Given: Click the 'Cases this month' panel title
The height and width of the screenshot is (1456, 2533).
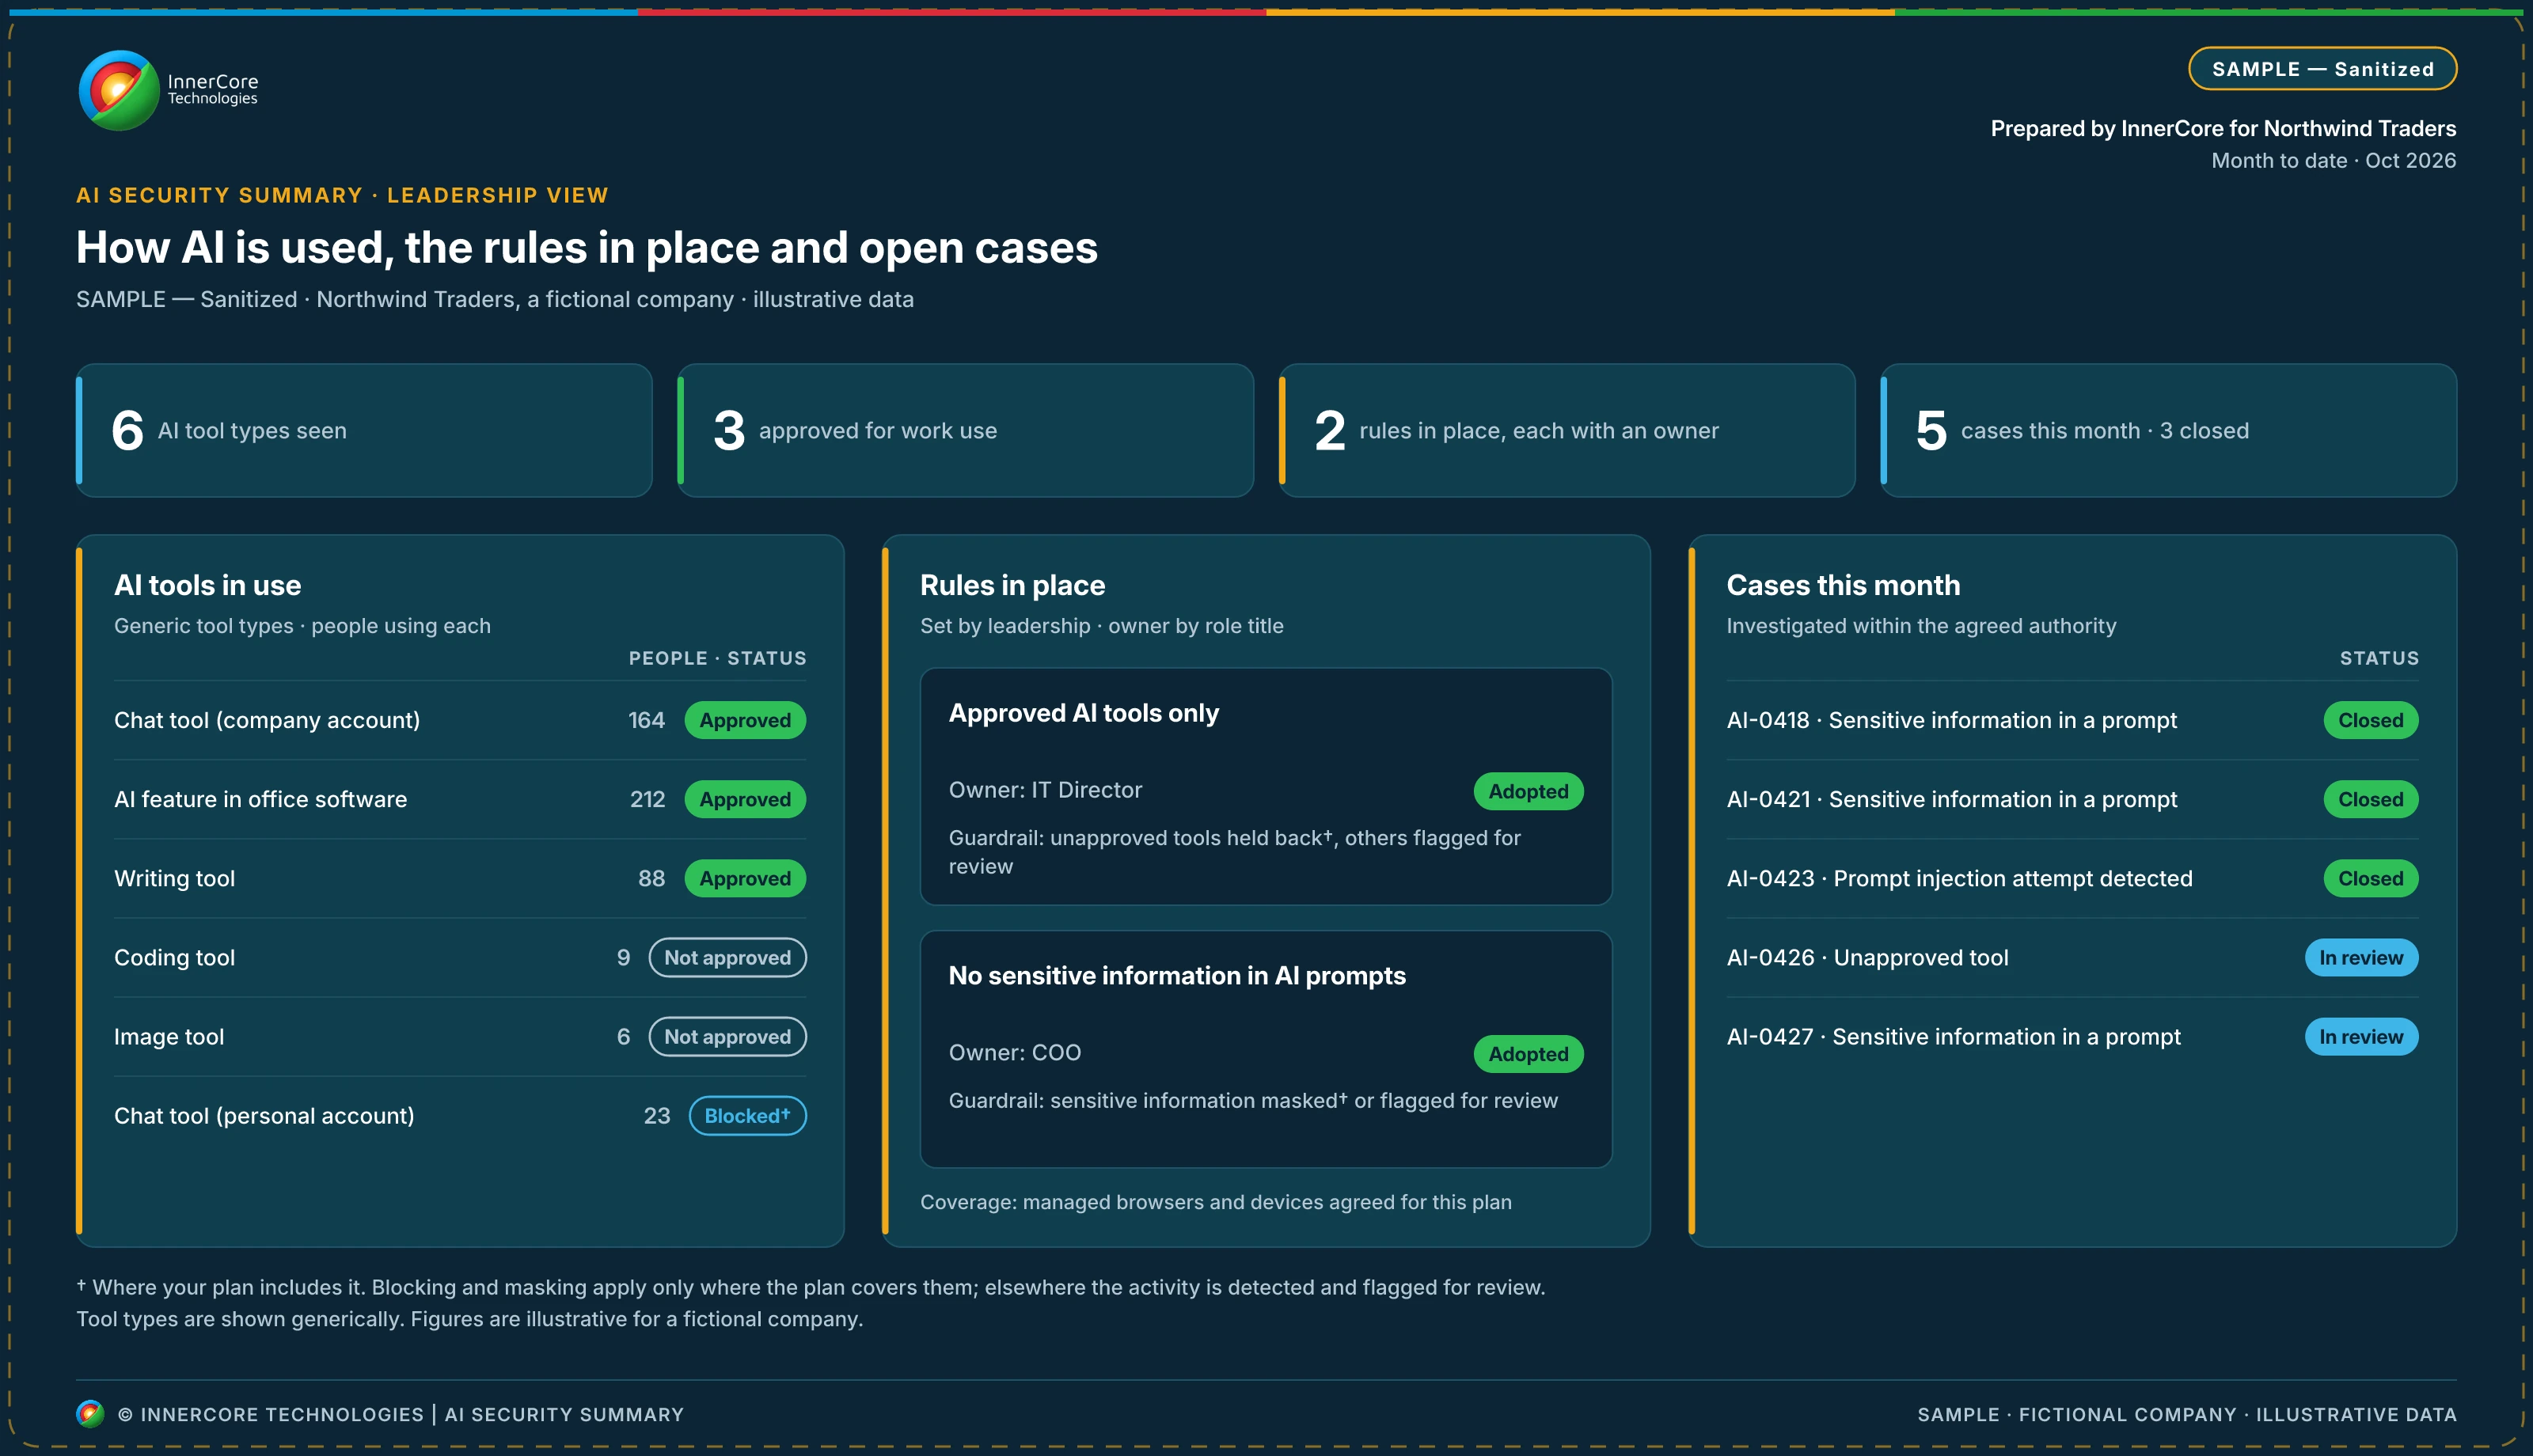Looking at the screenshot, I should 1843,585.
